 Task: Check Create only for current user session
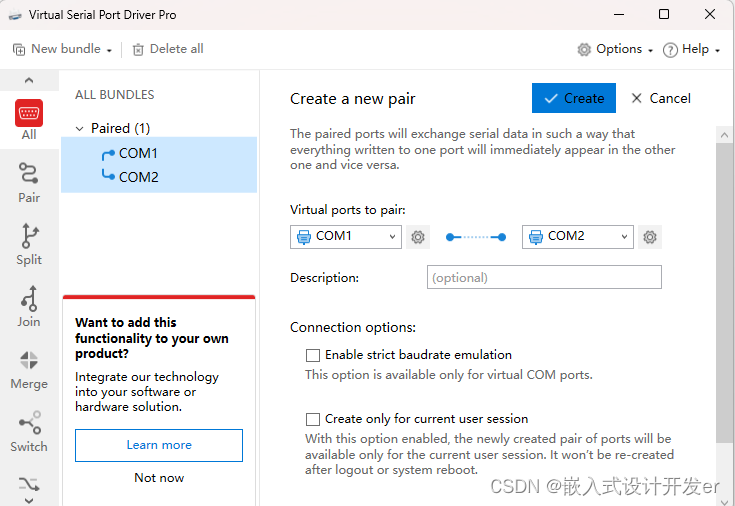click(x=313, y=419)
